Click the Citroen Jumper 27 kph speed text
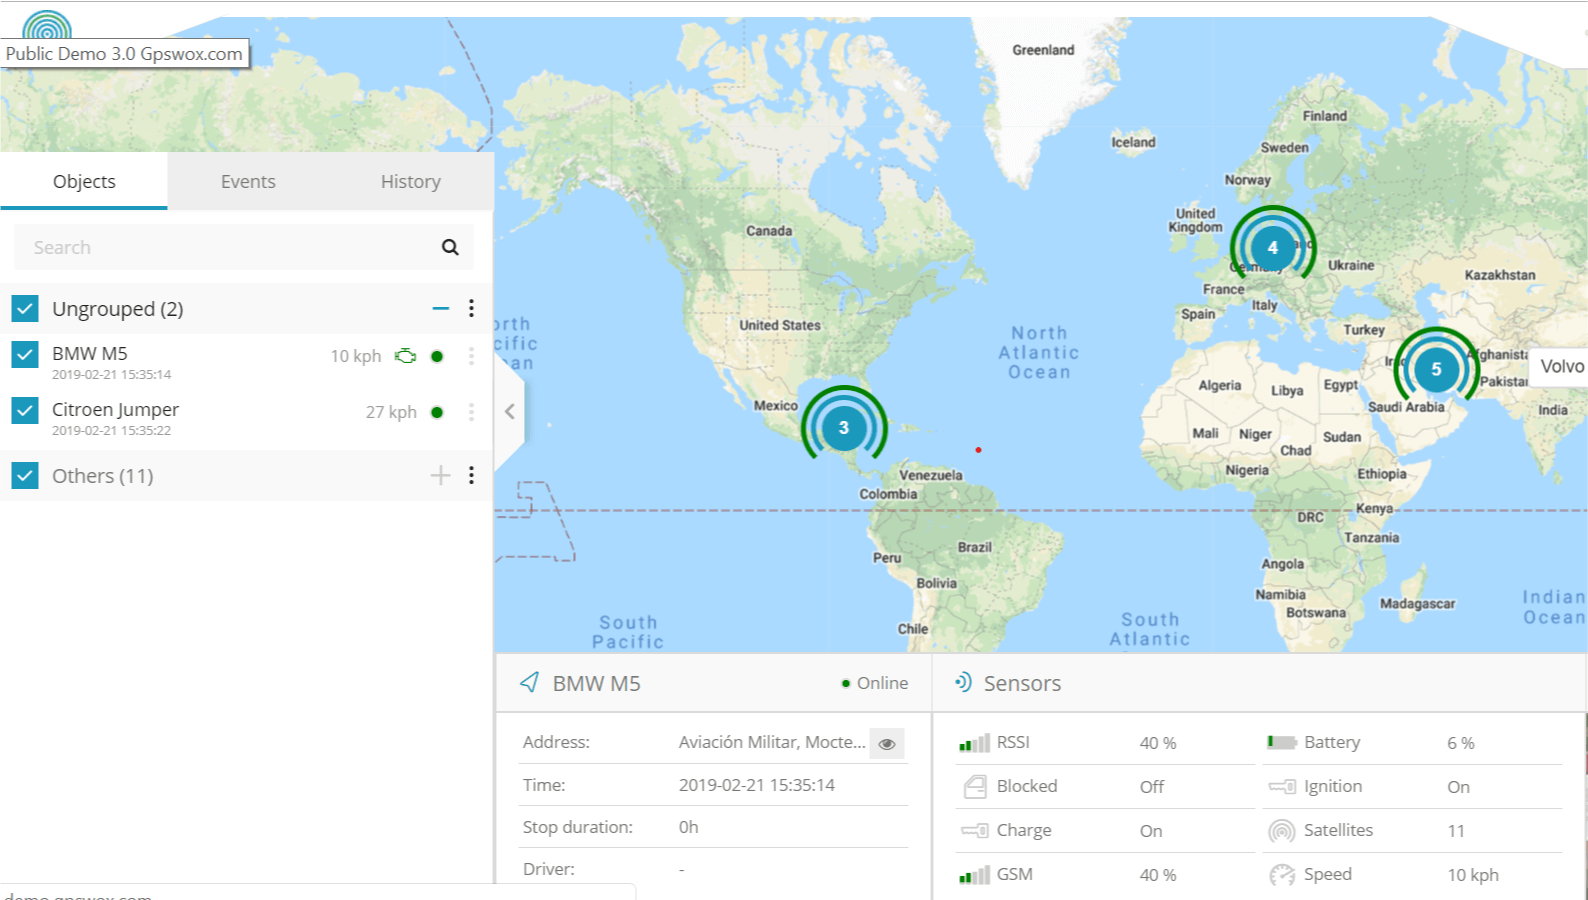The image size is (1588, 900). [391, 412]
